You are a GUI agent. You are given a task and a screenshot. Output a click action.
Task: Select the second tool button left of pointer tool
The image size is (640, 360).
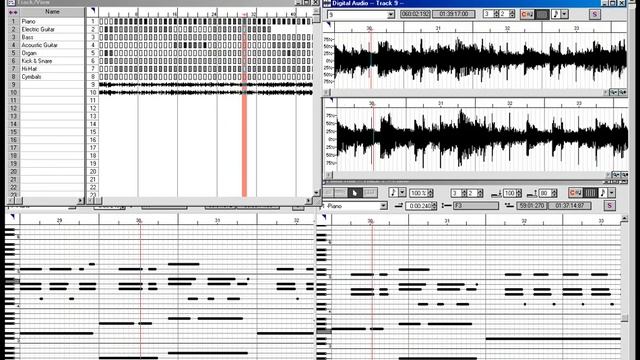pyautogui.click(x=341, y=193)
